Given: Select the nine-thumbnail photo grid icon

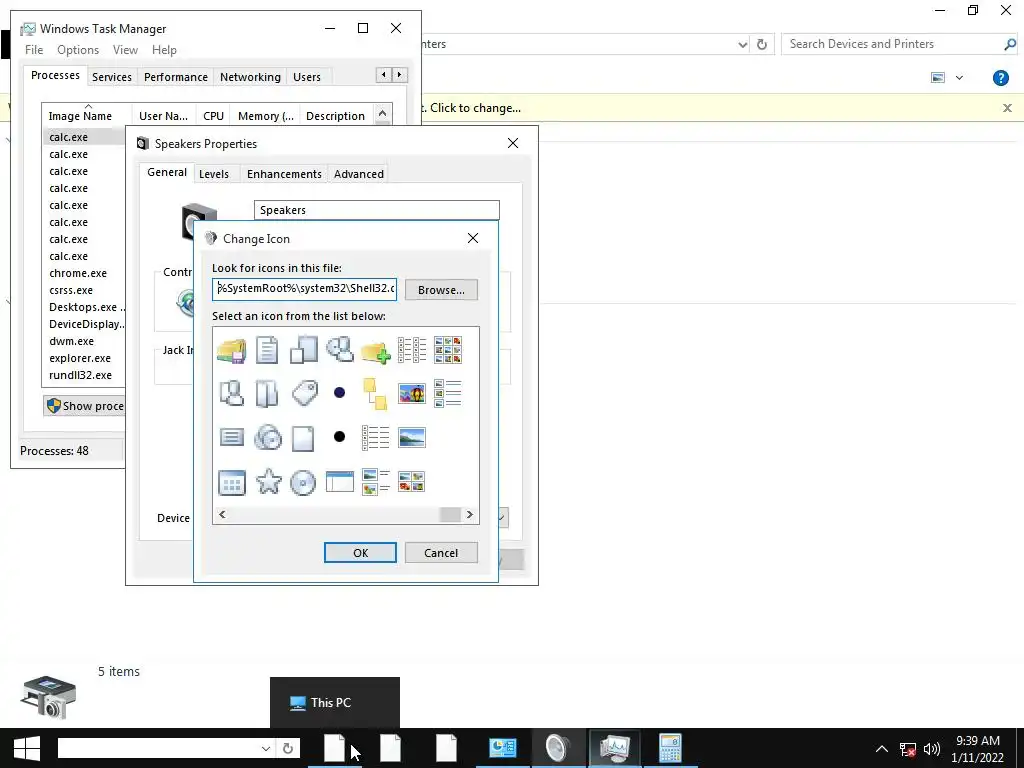Looking at the screenshot, I should [447, 350].
